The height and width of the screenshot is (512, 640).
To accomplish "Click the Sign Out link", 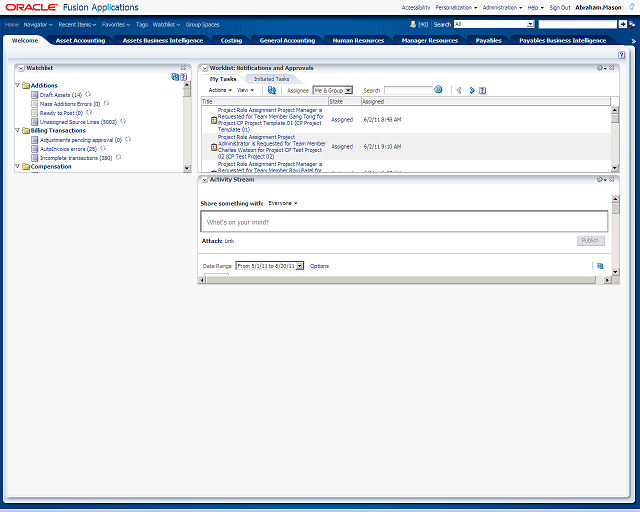I will point(560,7).
